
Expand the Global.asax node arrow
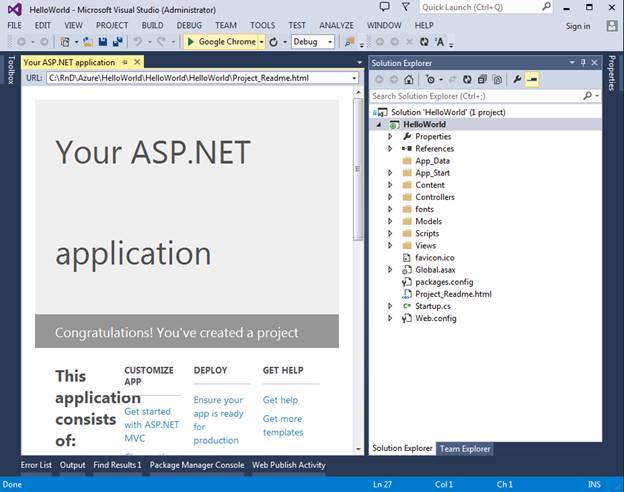(x=390, y=270)
